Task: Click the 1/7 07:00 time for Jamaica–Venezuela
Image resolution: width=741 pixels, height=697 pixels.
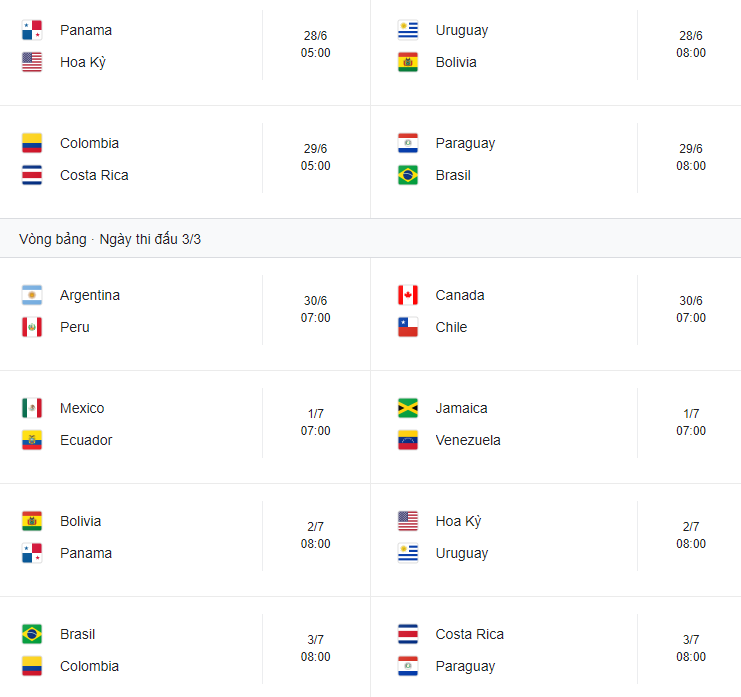Action: coord(690,422)
